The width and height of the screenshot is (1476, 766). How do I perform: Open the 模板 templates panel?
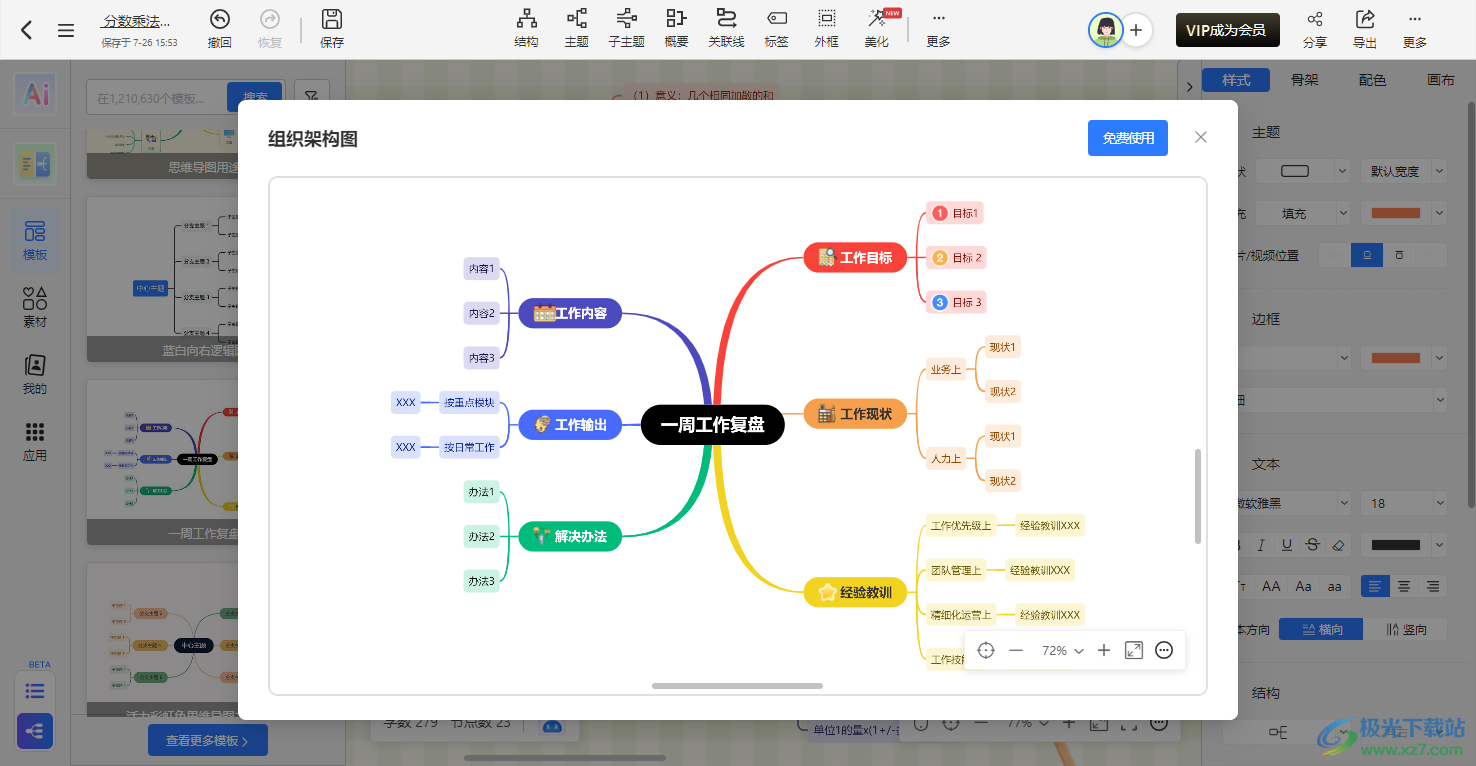click(35, 241)
